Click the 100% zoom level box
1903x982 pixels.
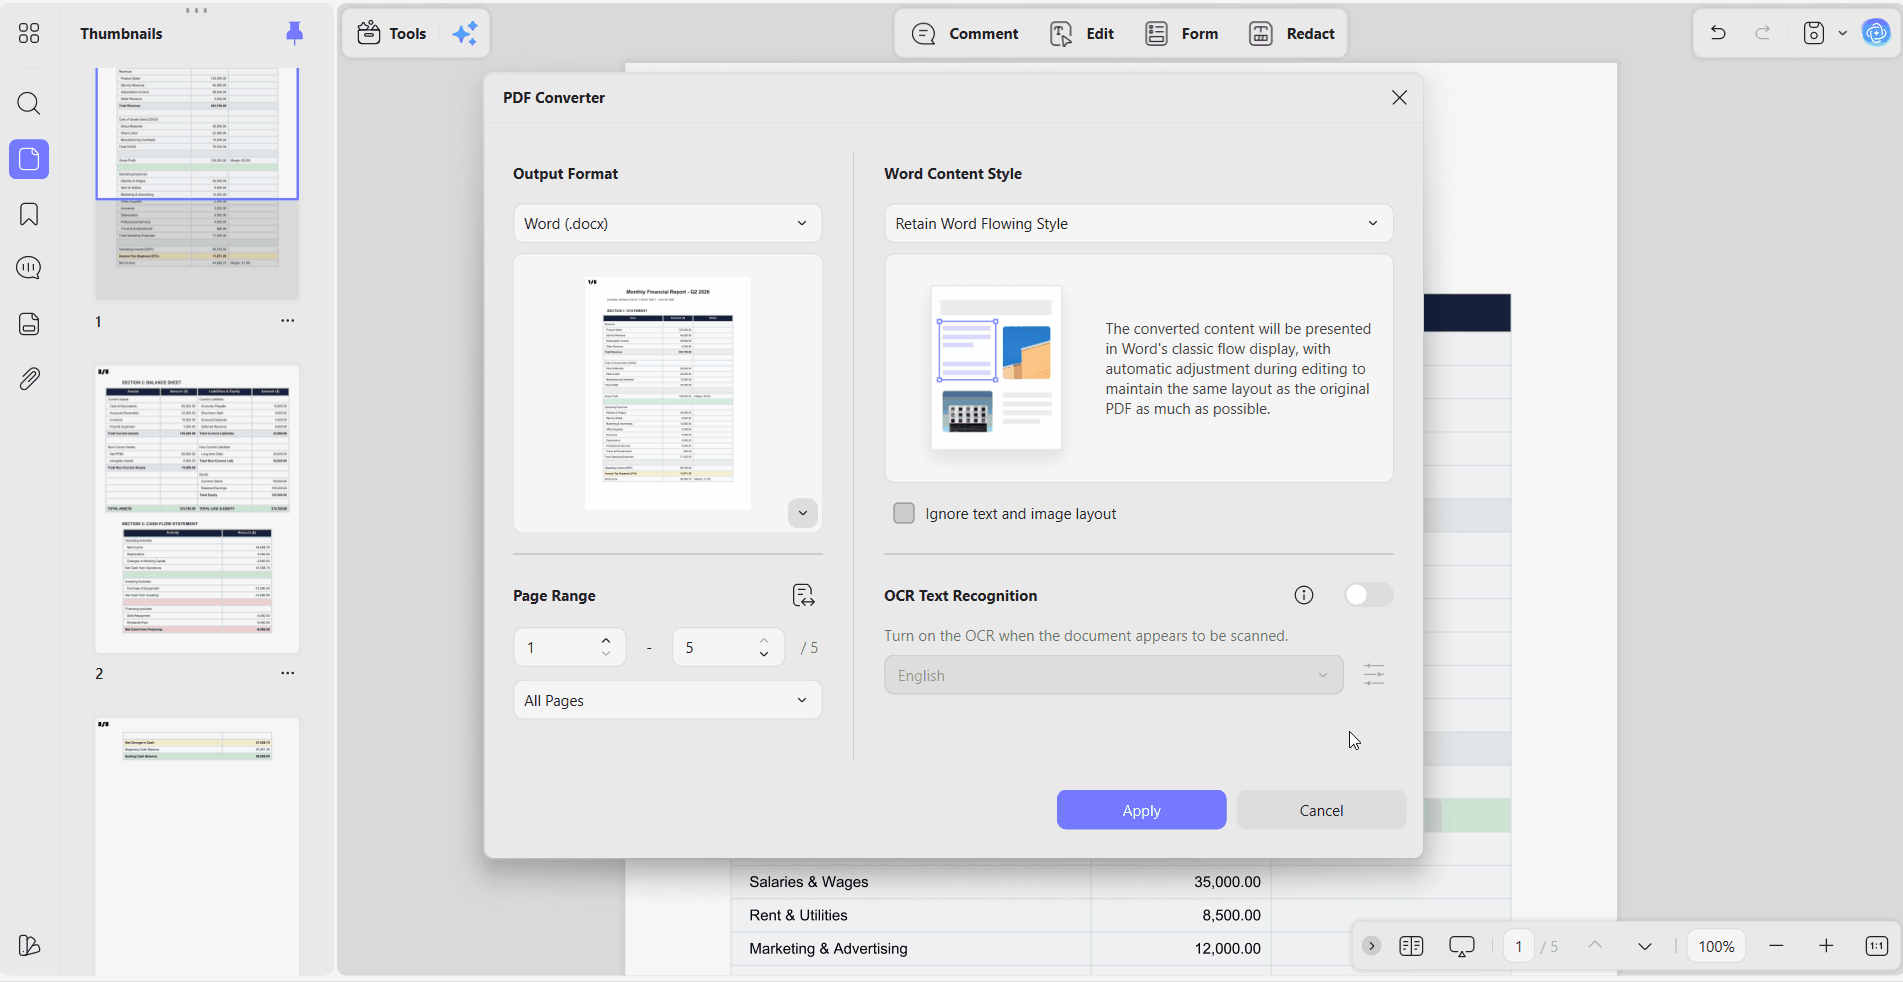tap(1716, 946)
